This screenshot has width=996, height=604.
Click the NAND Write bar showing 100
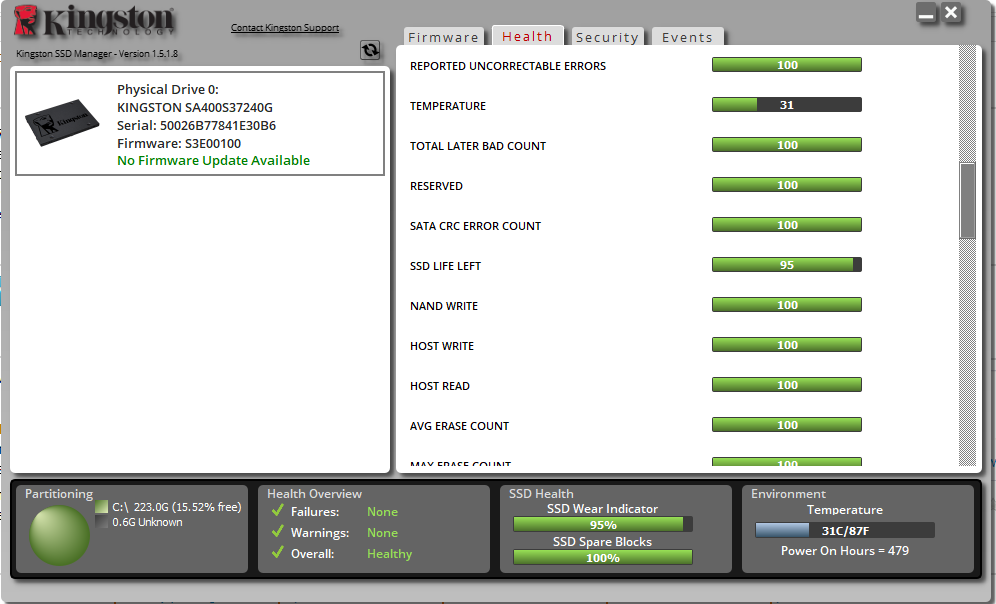coord(786,305)
